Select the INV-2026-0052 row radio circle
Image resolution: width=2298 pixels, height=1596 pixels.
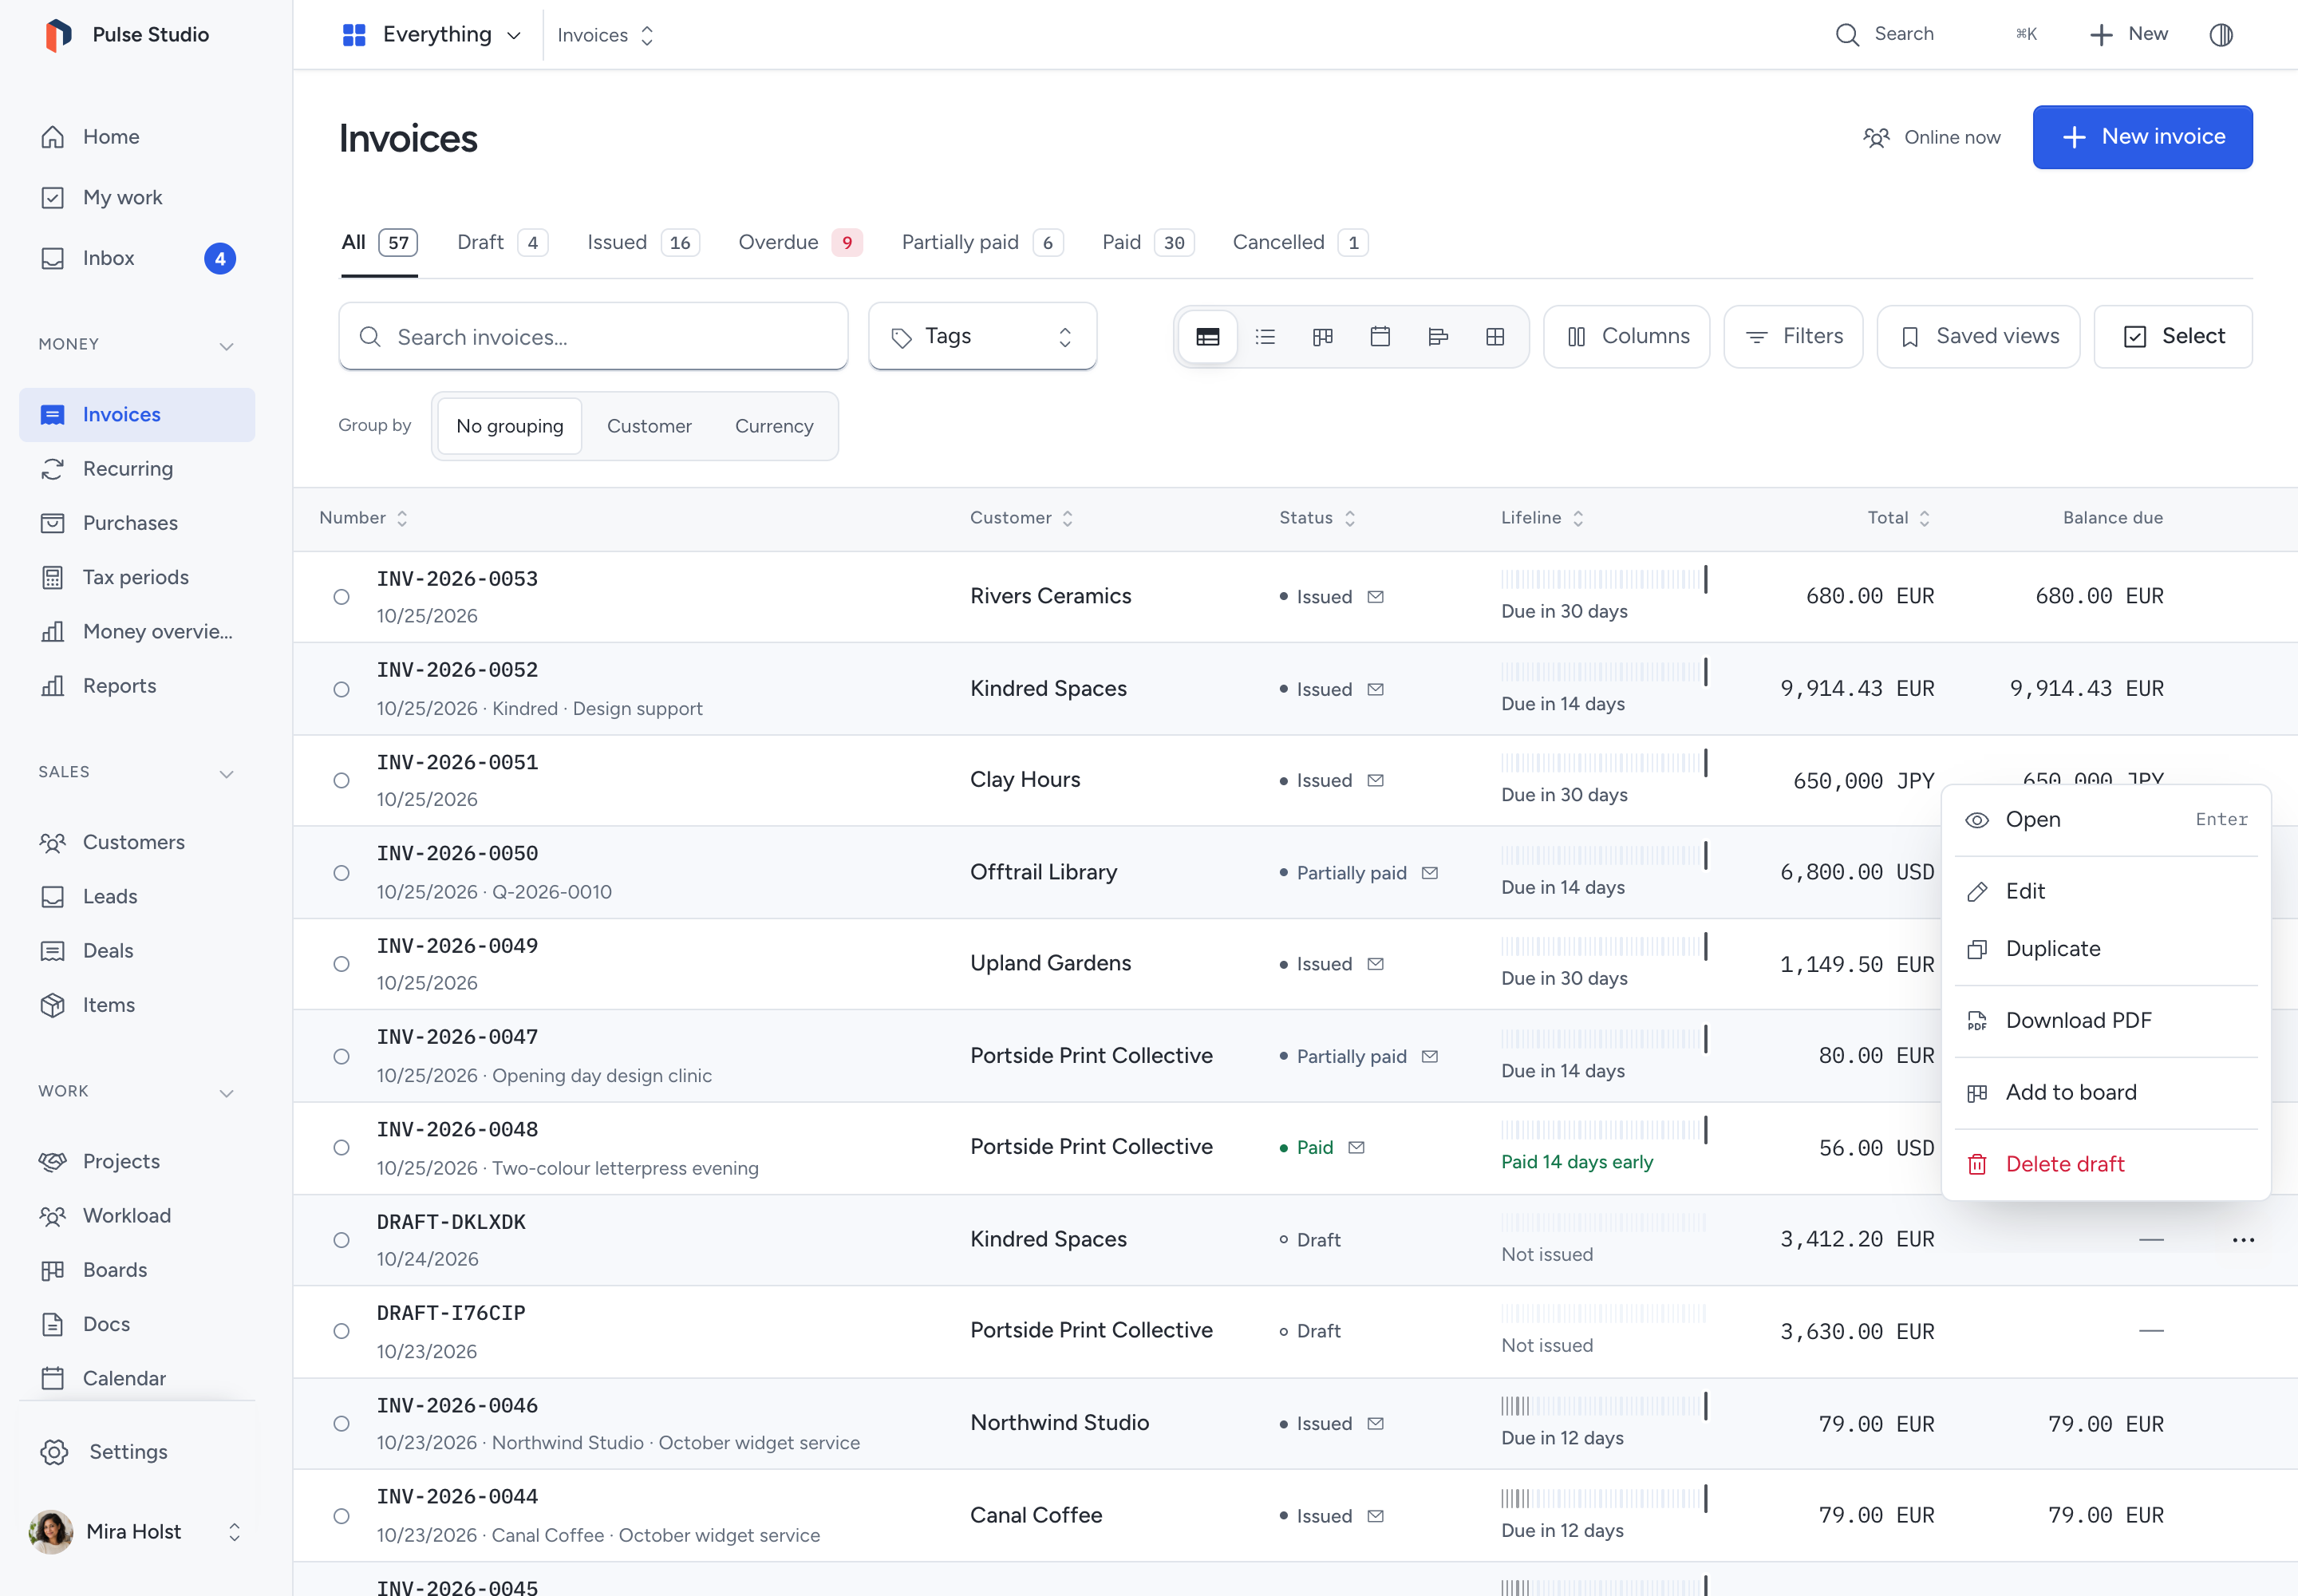click(341, 690)
